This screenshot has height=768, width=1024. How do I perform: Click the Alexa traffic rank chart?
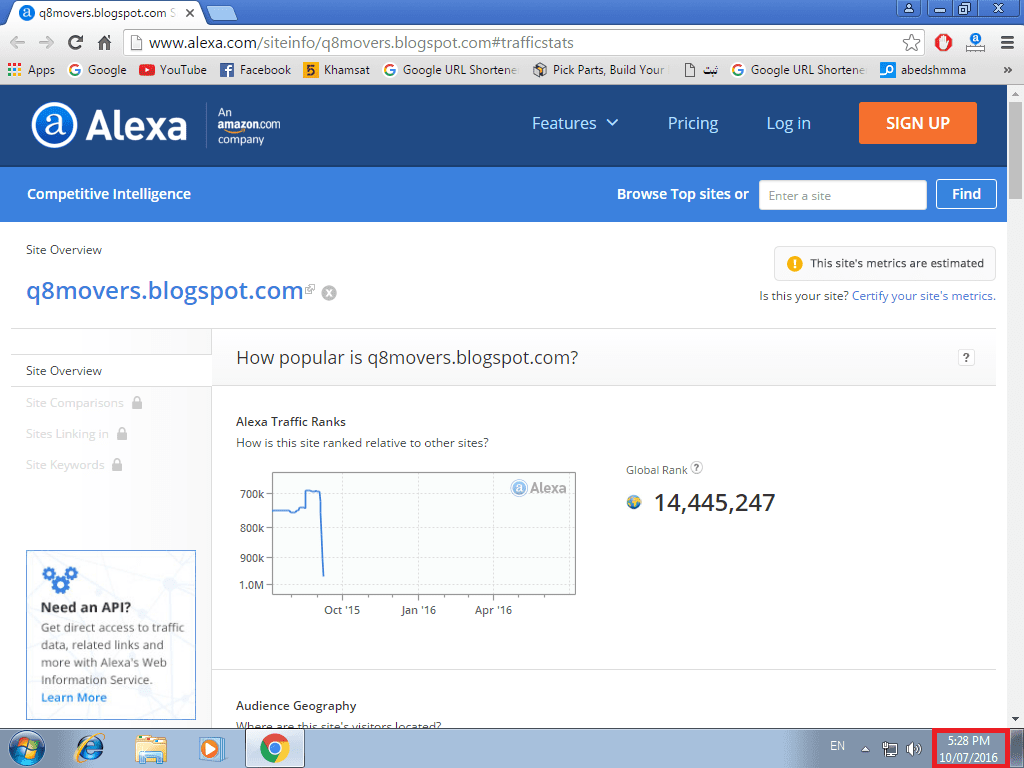tap(423, 533)
